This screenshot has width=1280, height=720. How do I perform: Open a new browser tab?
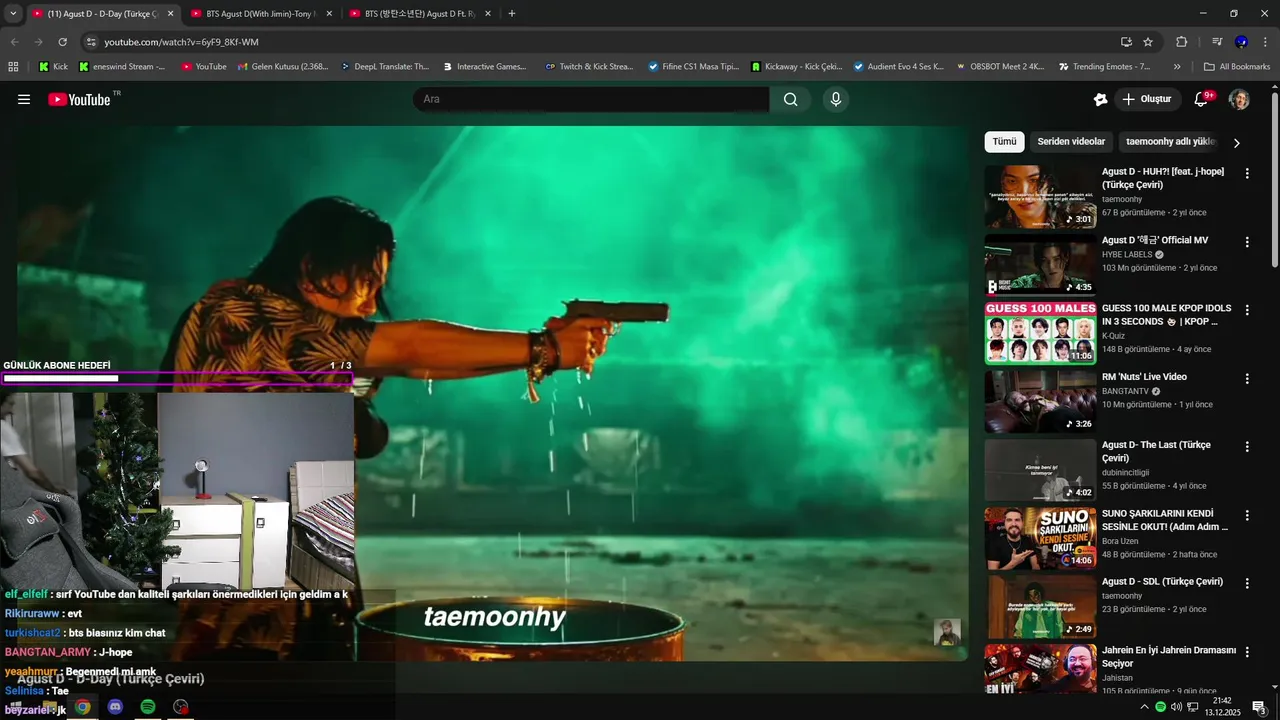point(512,14)
